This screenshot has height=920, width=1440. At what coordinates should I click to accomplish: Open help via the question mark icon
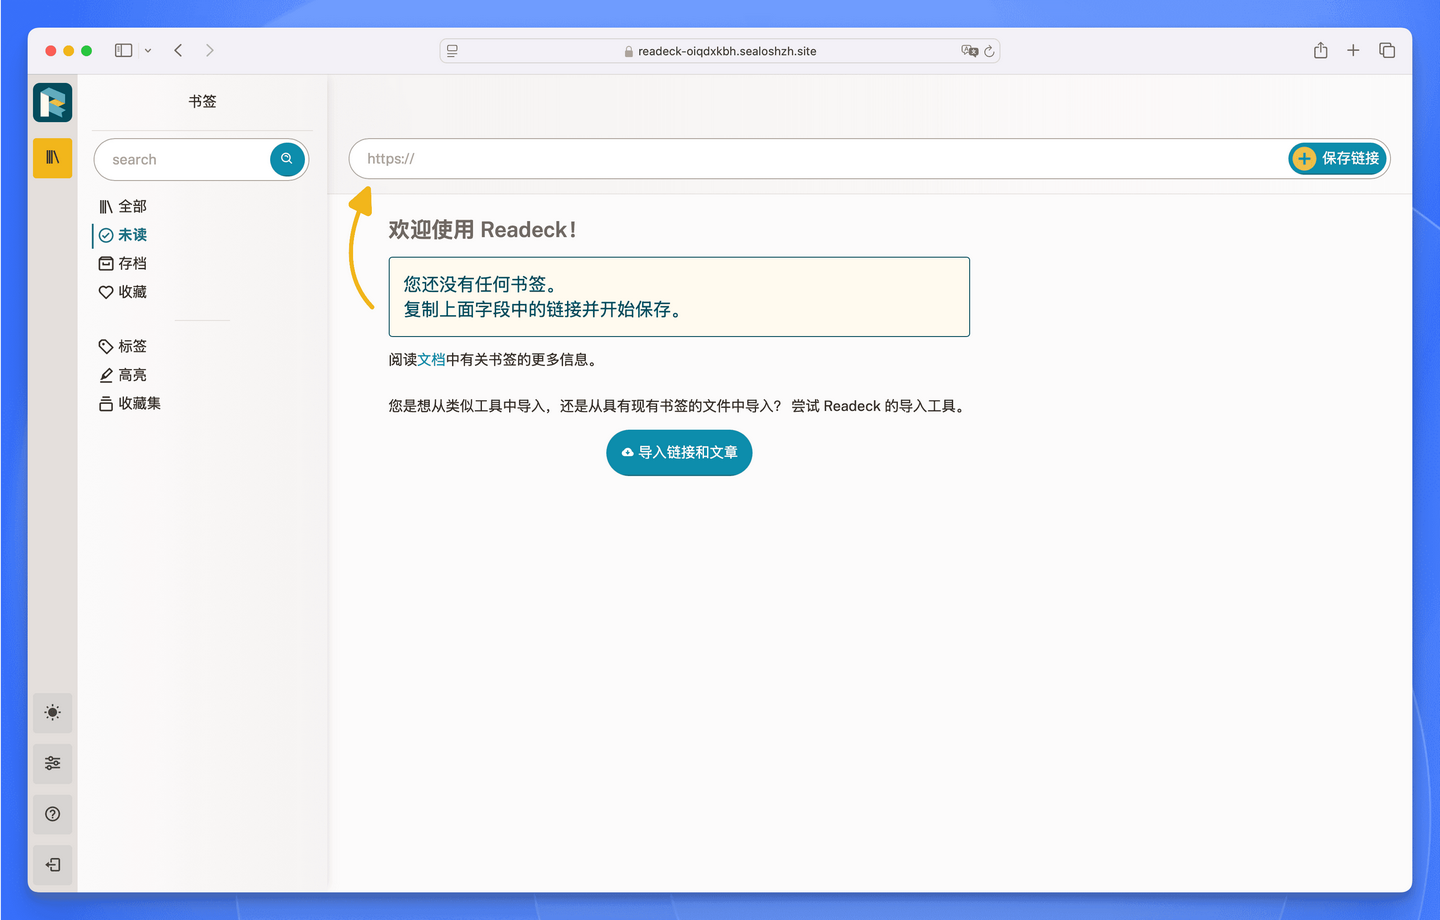[52, 813]
